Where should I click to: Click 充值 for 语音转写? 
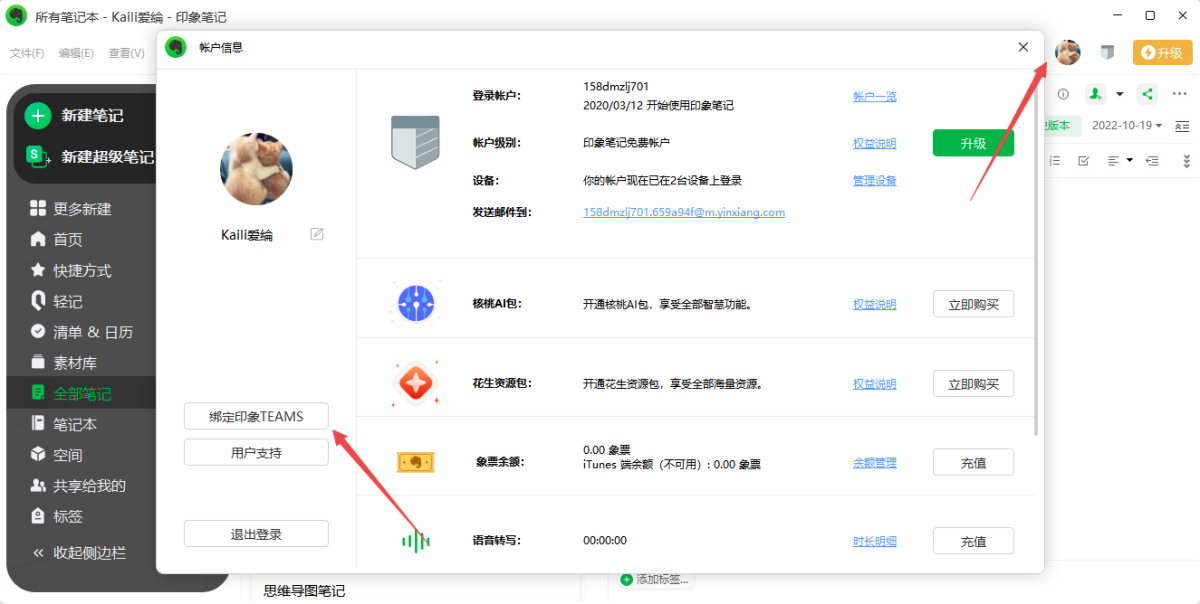click(x=973, y=541)
